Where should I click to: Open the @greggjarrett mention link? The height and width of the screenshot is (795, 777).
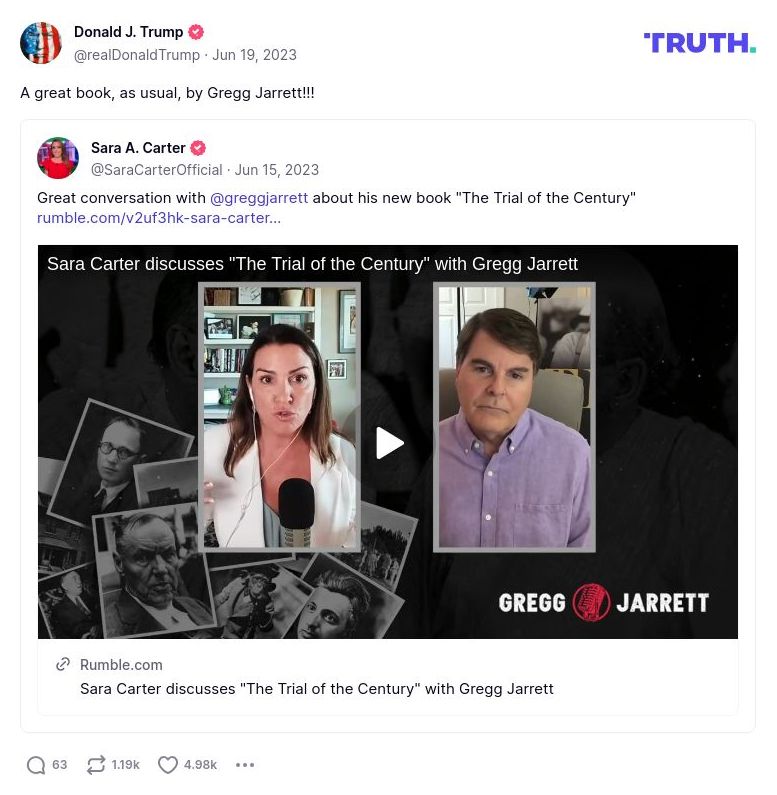[x=259, y=198]
